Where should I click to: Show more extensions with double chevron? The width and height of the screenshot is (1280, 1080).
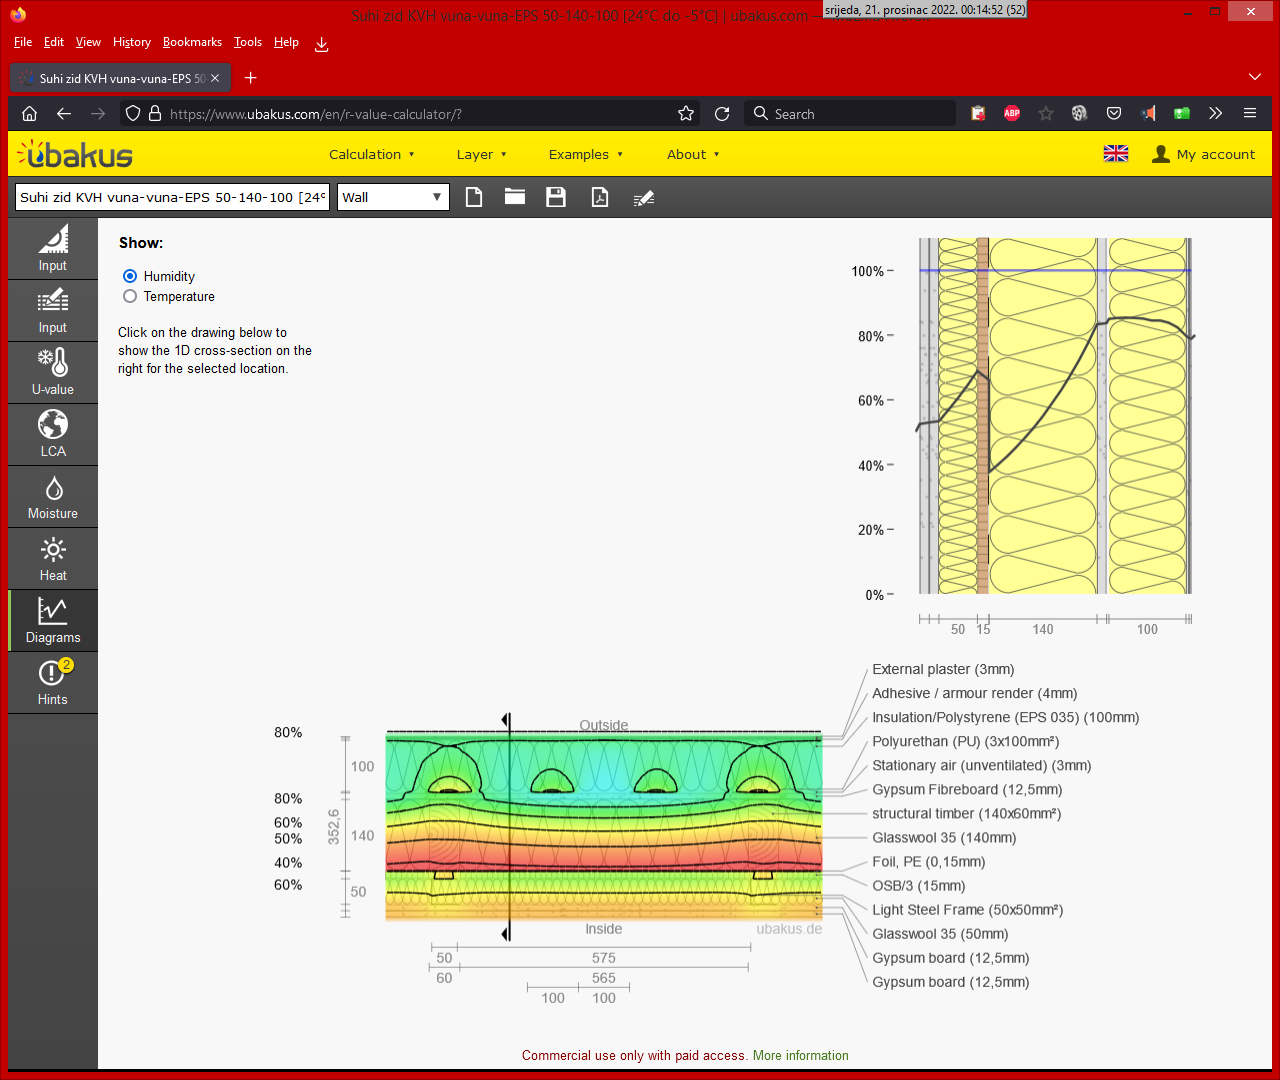pos(1216,114)
